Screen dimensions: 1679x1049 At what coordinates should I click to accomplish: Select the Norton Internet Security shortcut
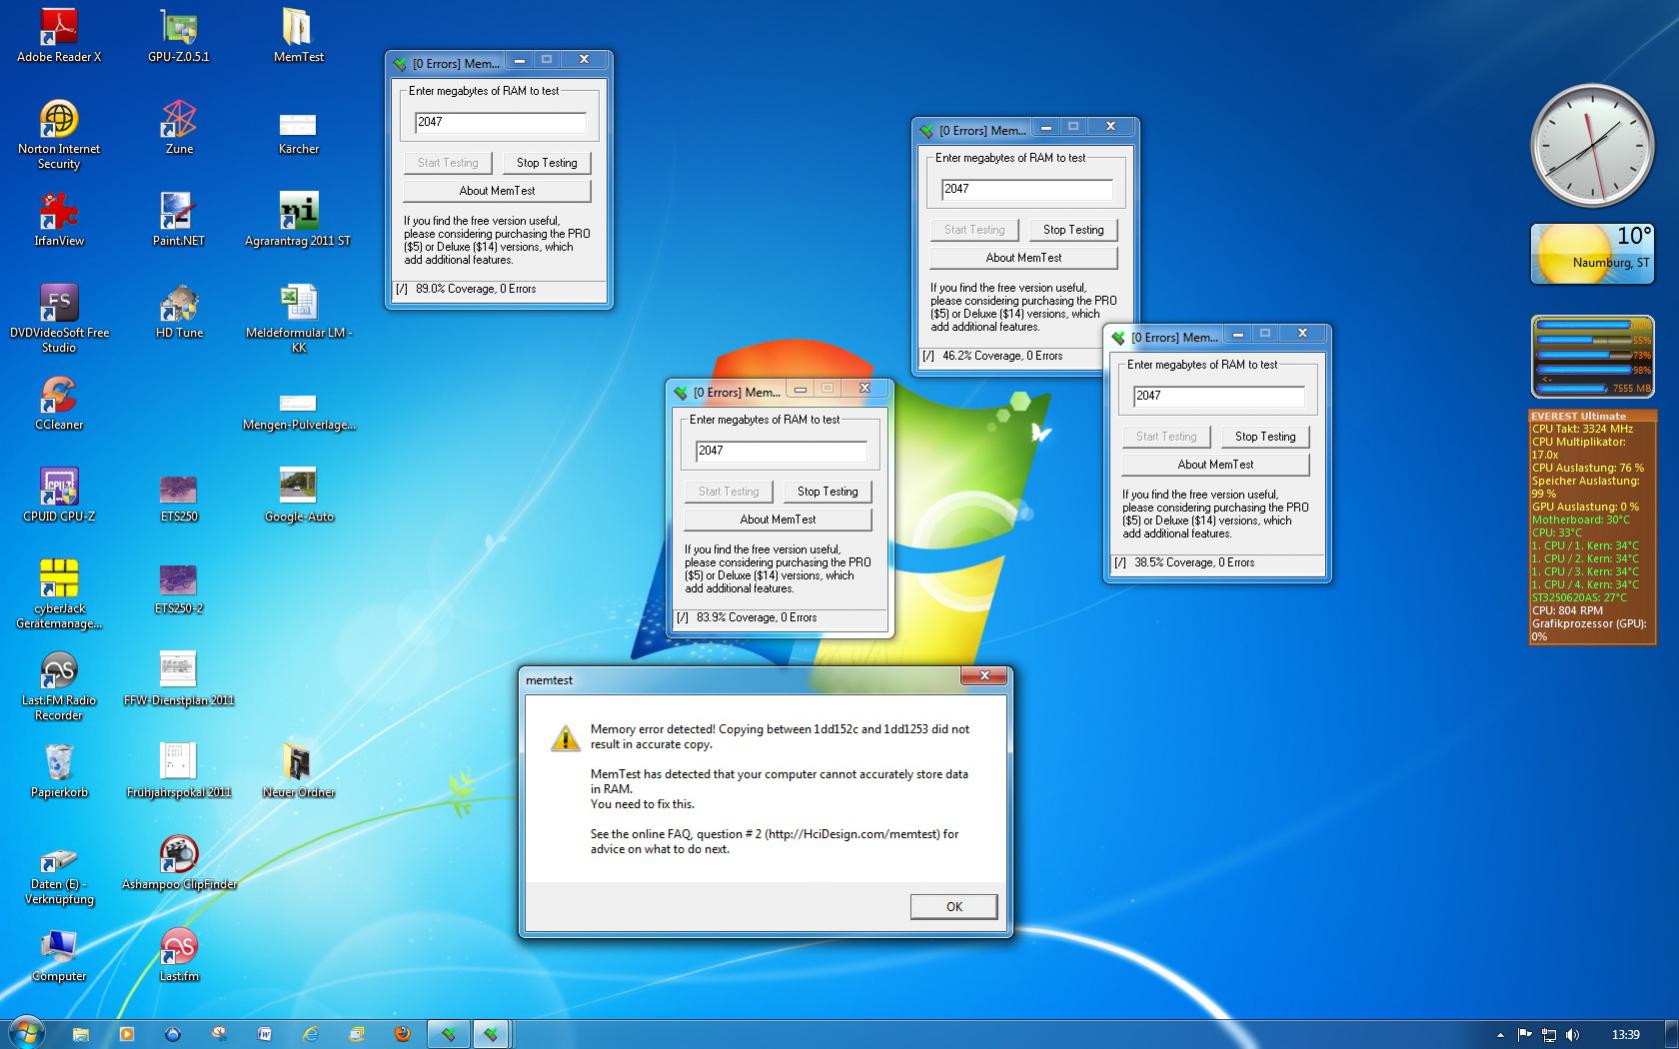pos(59,135)
